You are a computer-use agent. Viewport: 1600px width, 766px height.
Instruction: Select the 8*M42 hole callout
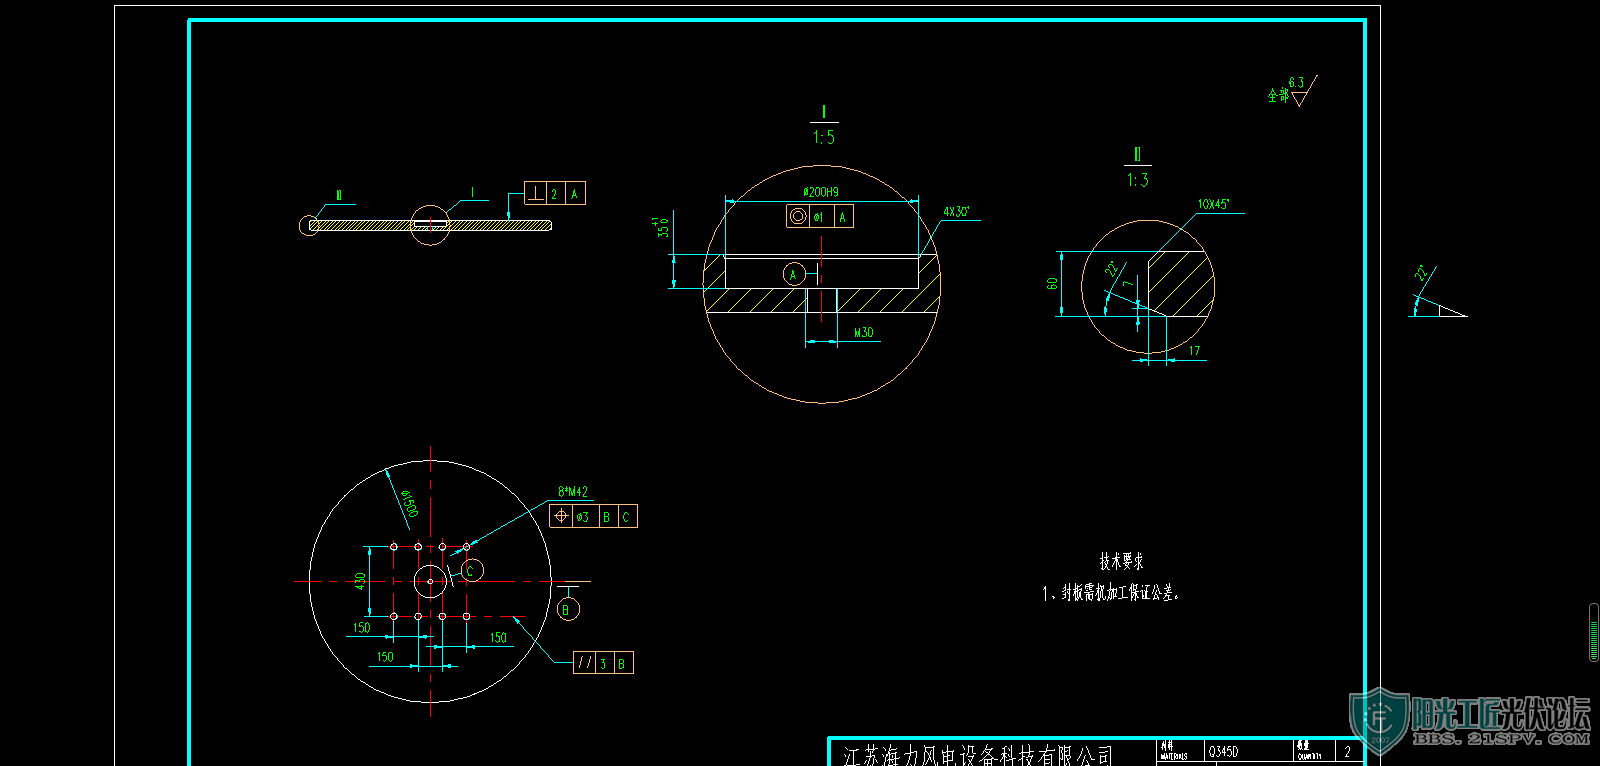coord(573,492)
